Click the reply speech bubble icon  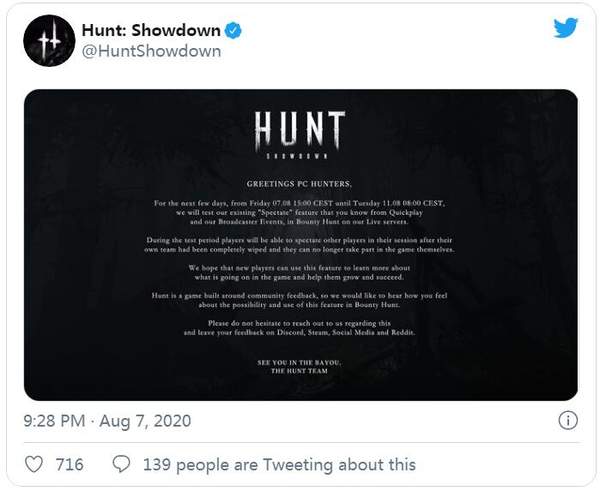122,464
